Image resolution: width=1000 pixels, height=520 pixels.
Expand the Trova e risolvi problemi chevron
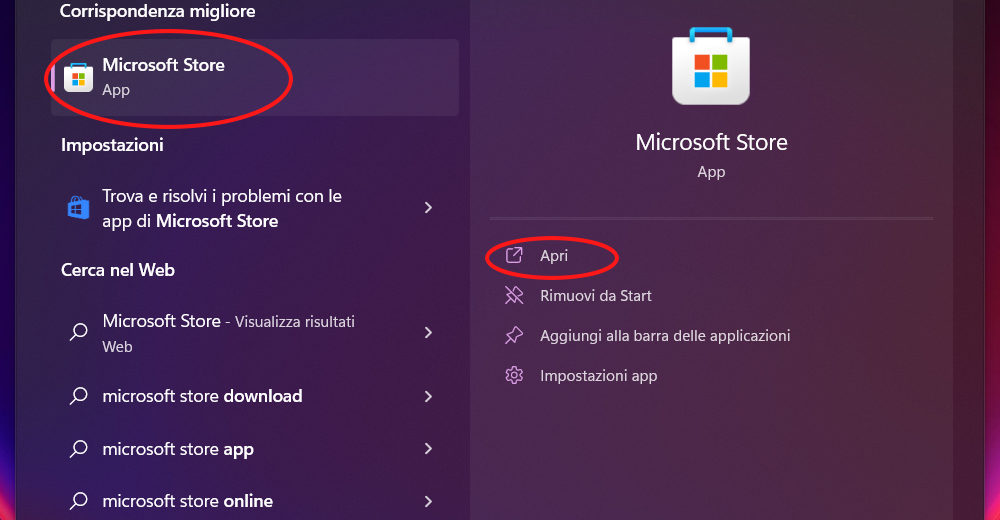pyautogui.click(x=428, y=208)
